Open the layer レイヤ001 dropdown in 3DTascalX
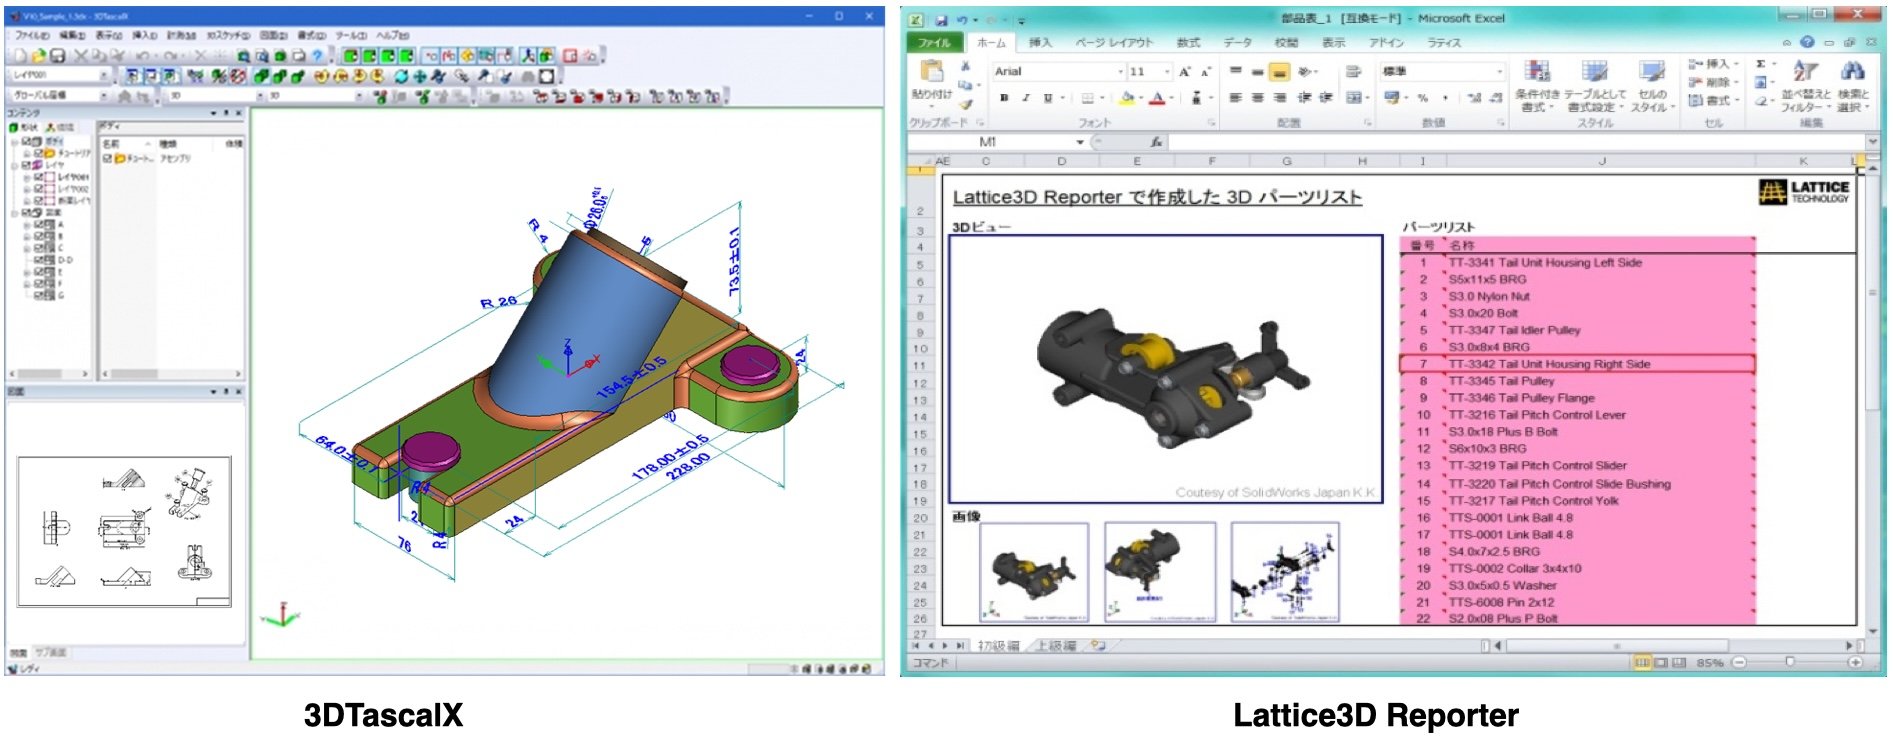The width and height of the screenshot is (1893, 739). click(103, 75)
